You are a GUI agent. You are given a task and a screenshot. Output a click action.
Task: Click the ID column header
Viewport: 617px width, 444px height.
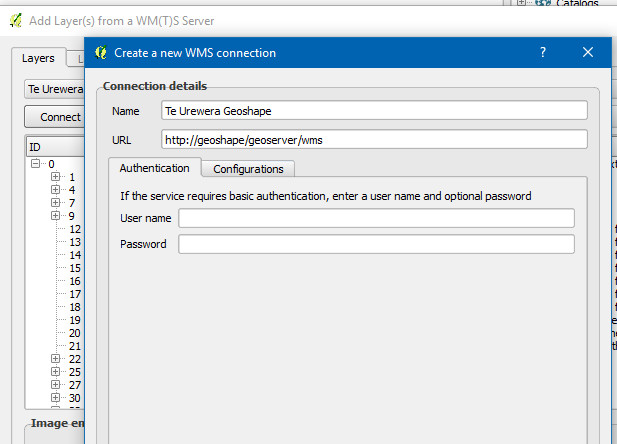pos(55,147)
